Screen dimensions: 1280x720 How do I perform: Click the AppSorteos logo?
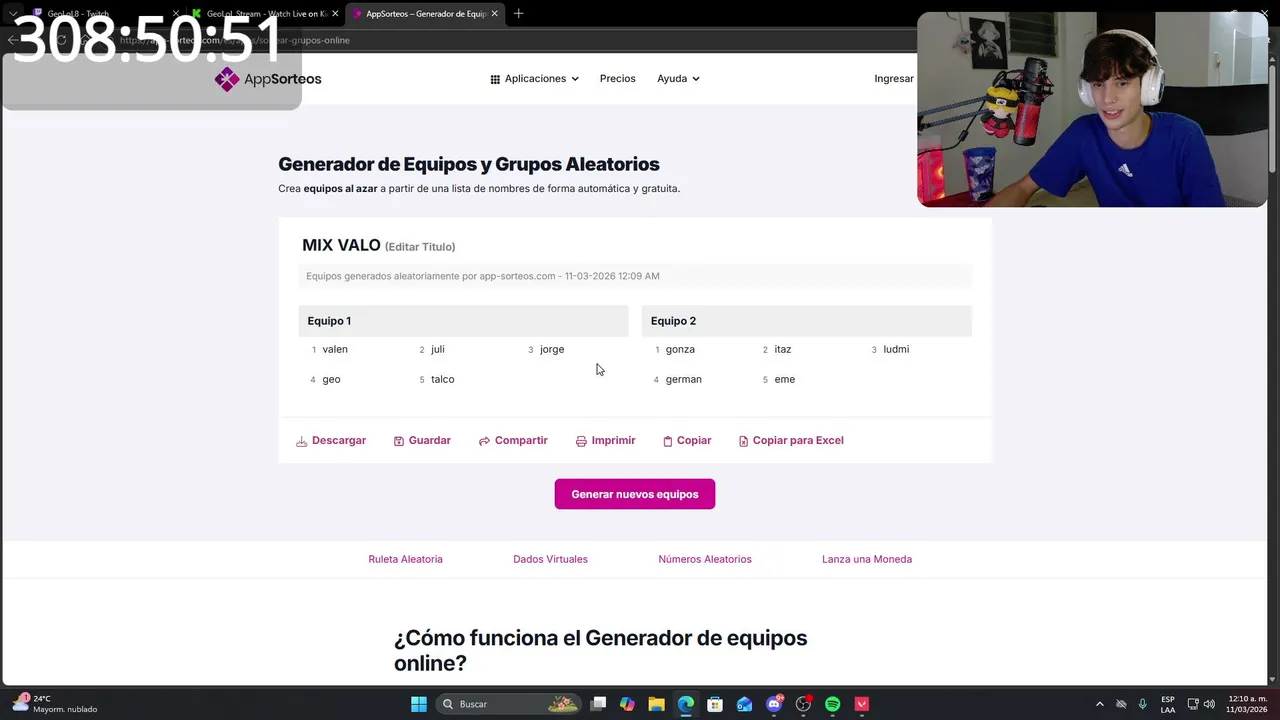(268, 79)
